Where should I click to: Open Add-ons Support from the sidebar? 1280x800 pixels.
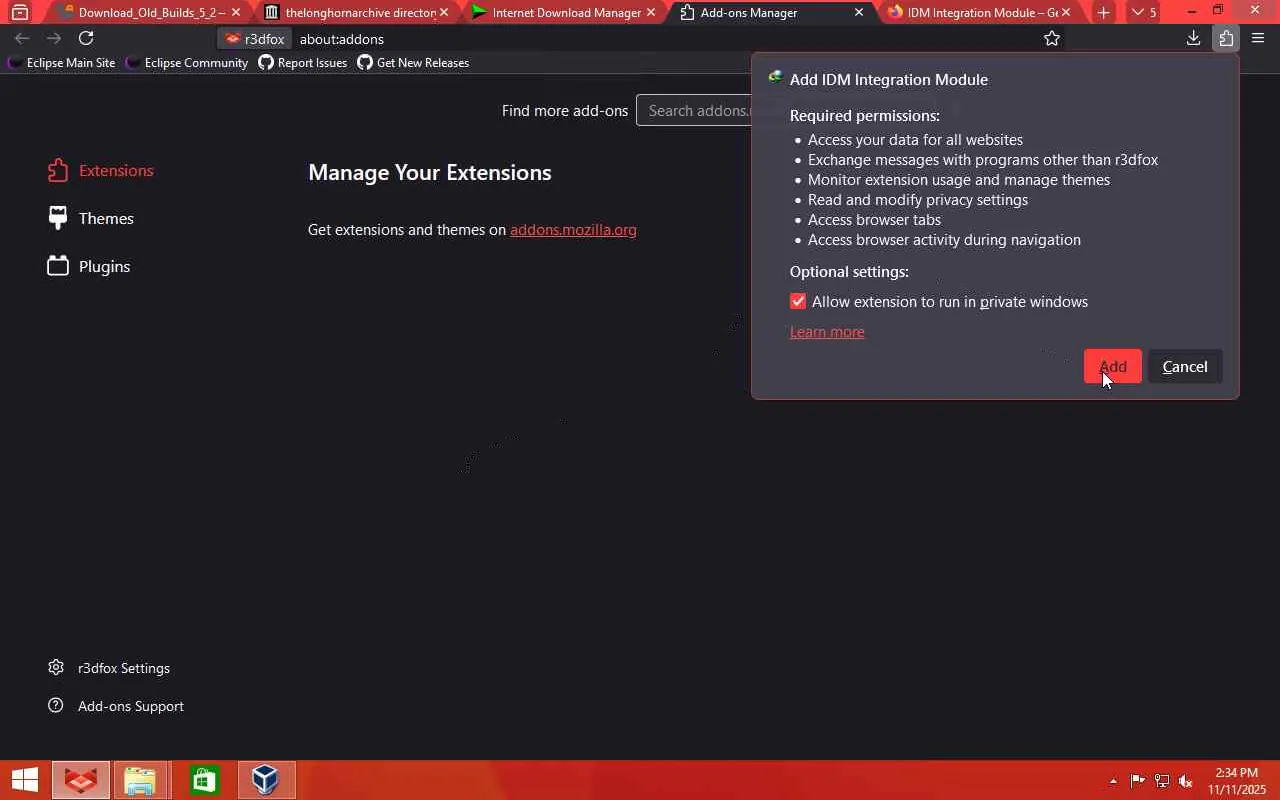(x=116, y=706)
